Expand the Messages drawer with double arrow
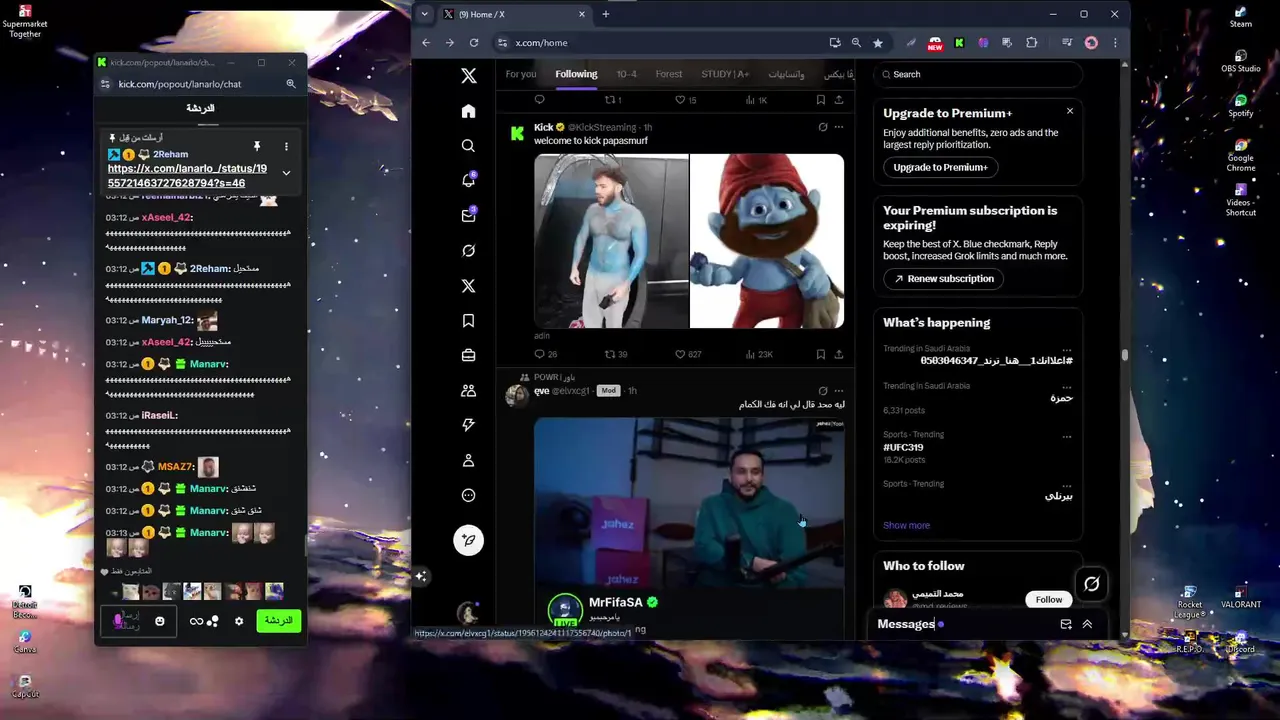The width and height of the screenshot is (1280, 720). click(1087, 624)
